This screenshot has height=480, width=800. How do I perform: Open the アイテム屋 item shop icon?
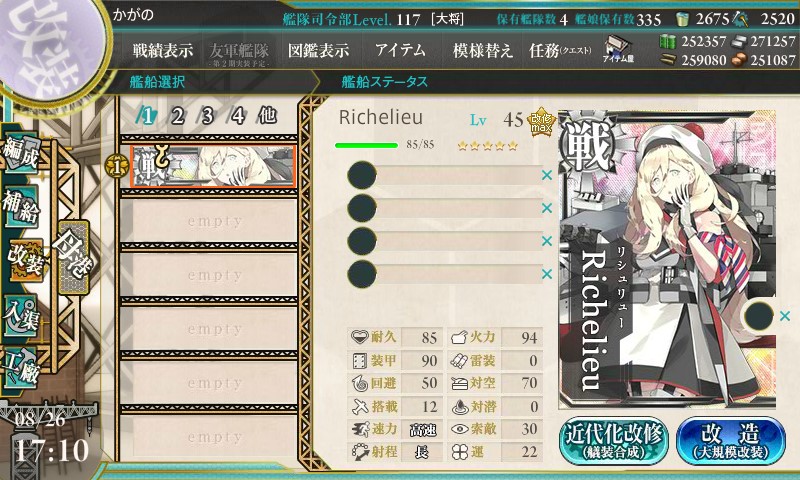pyautogui.click(x=618, y=49)
